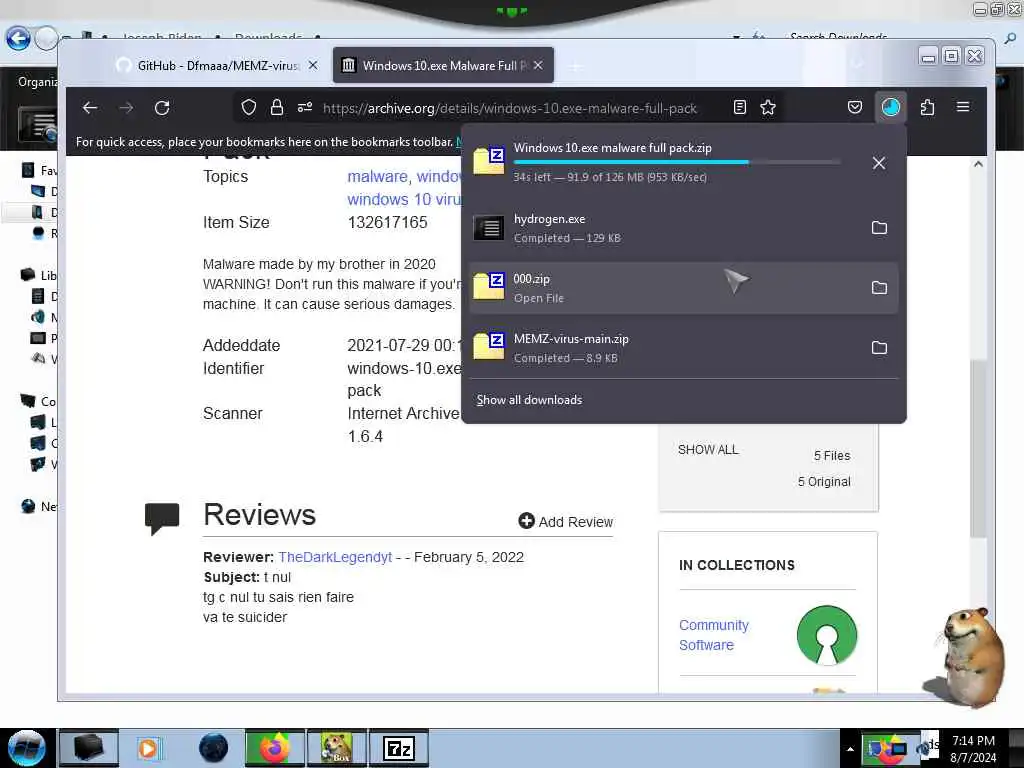Open 7-Zip from the taskbar

pyautogui.click(x=399, y=748)
